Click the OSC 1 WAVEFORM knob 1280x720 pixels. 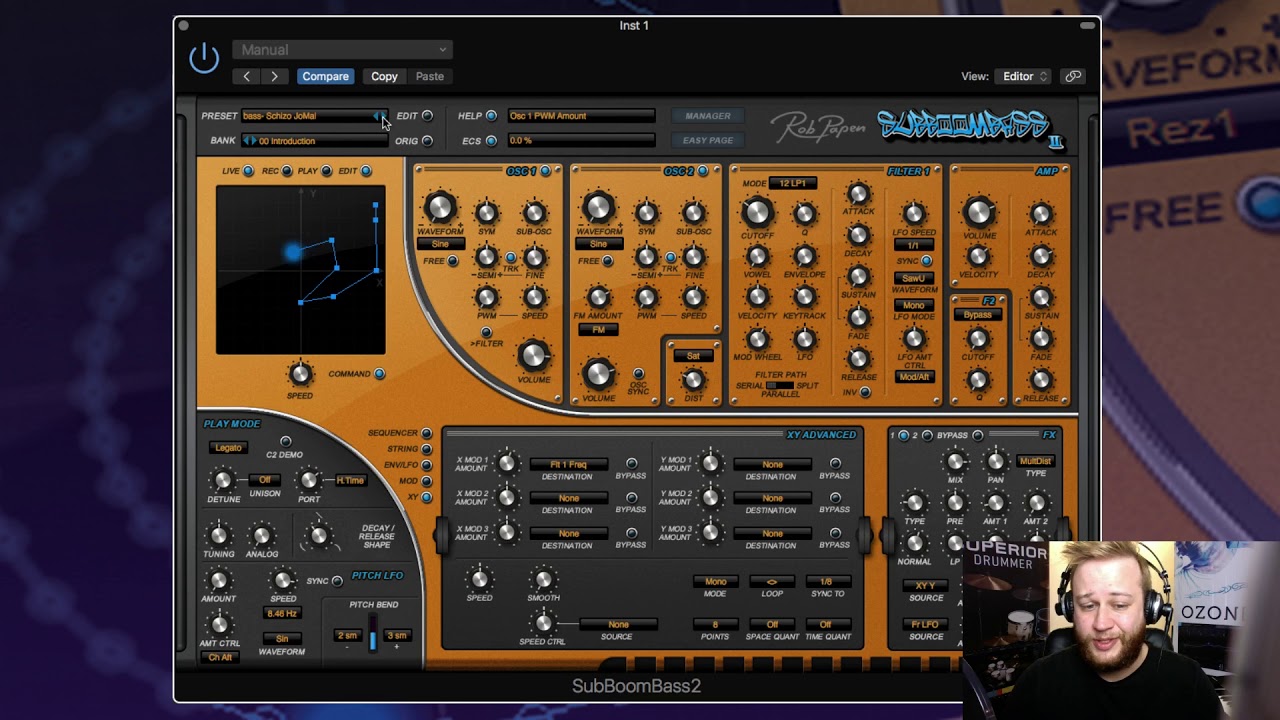pos(440,208)
